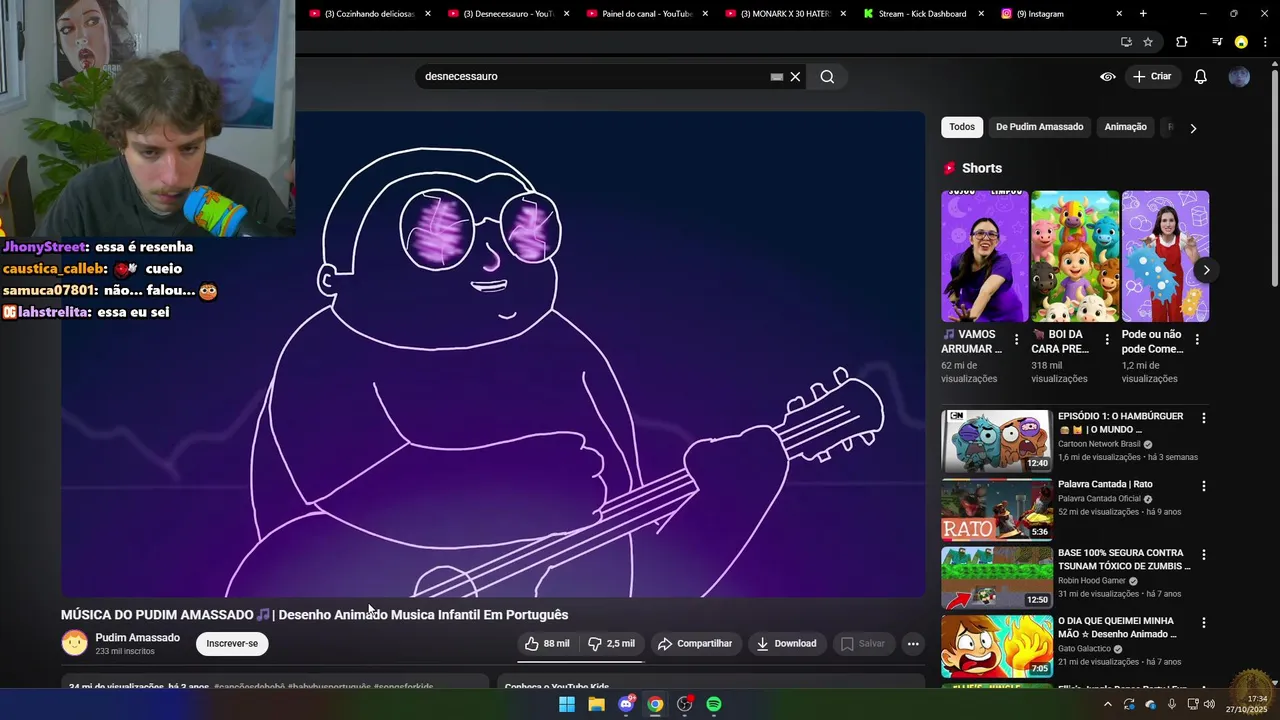Open the Pudim Amassado channel avatar
The width and height of the screenshot is (1280, 720).
coord(75,643)
